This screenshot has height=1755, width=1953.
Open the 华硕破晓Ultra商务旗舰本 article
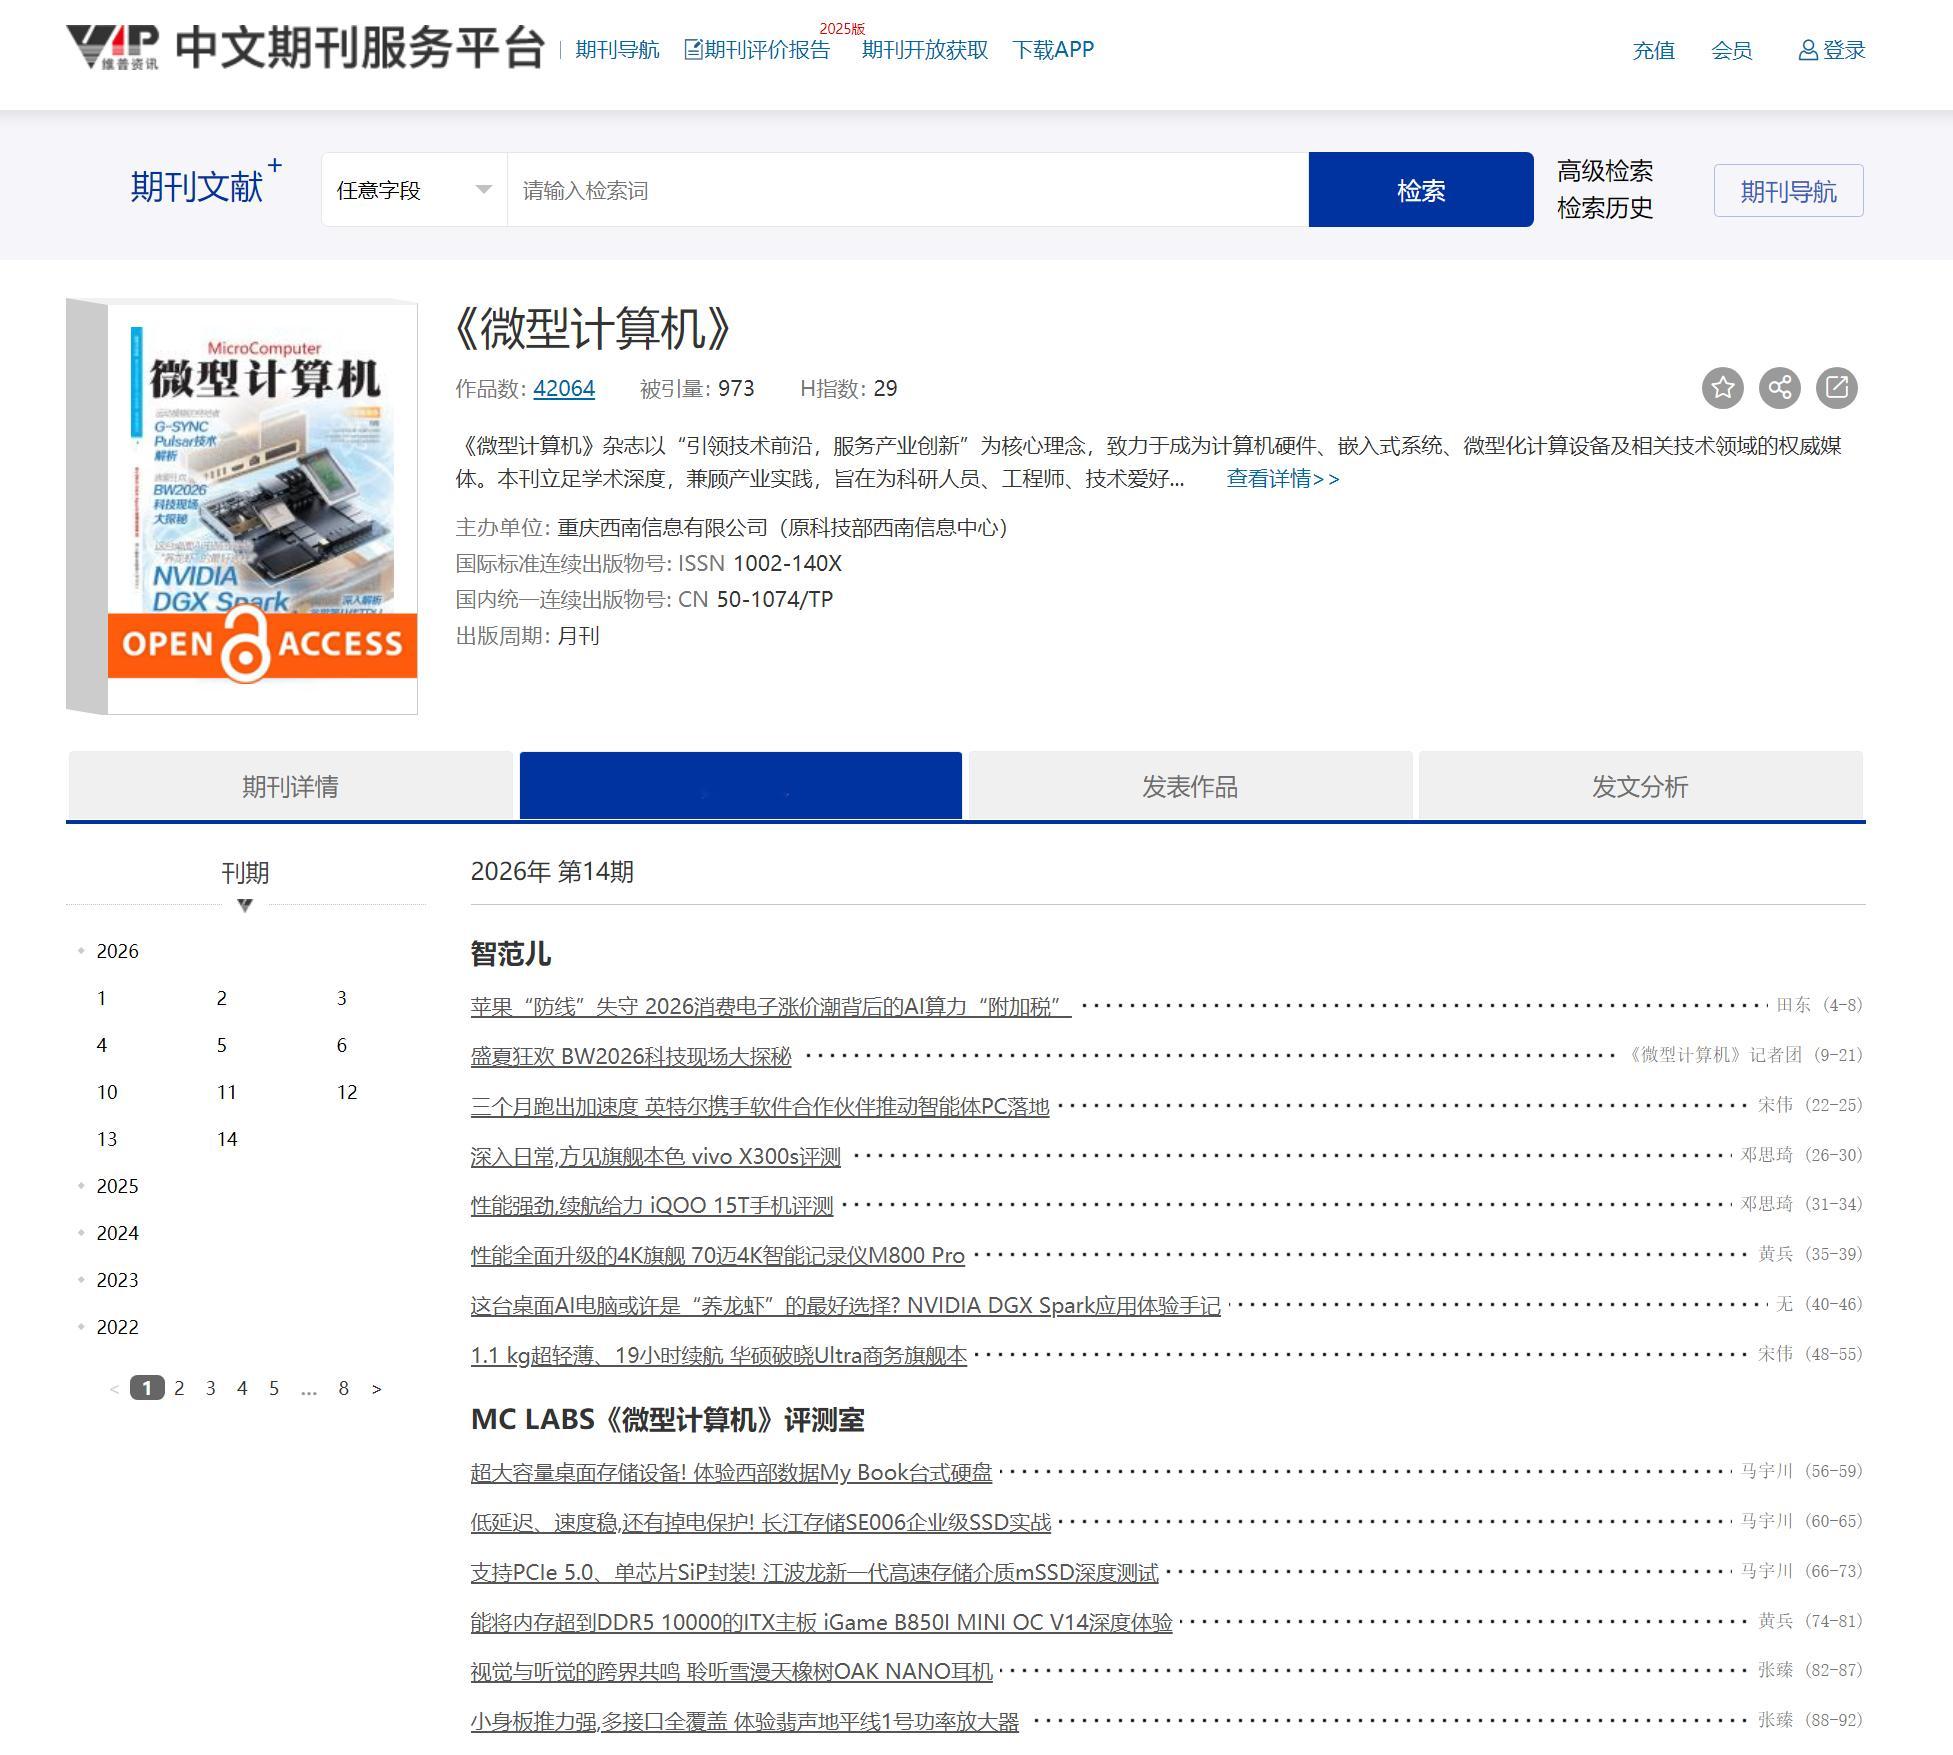(718, 1355)
